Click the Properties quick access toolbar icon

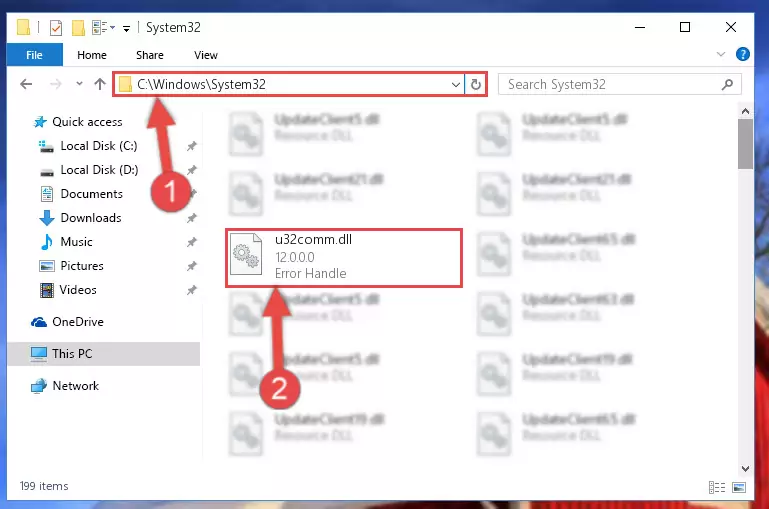click(56, 28)
